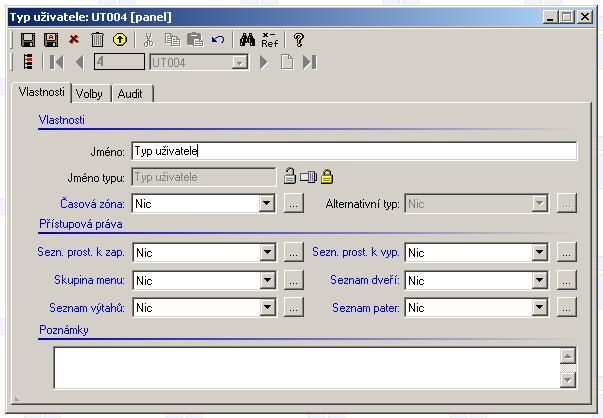Click the undo arrow icon
Image resolution: width=603 pixels, height=418 pixels.
pyautogui.click(x=218, y=40)
